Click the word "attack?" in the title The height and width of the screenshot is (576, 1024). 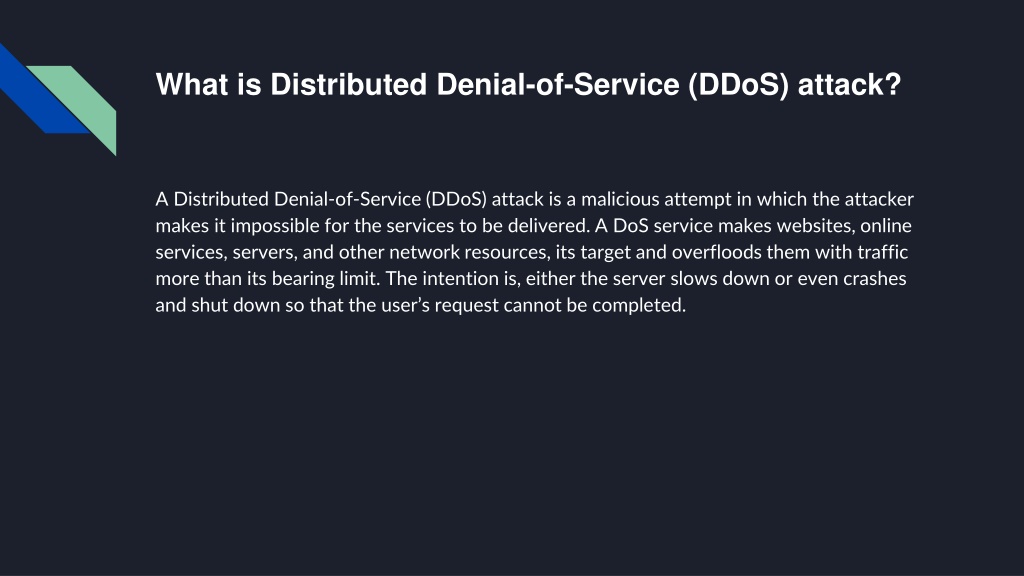(x=850, y=86)
